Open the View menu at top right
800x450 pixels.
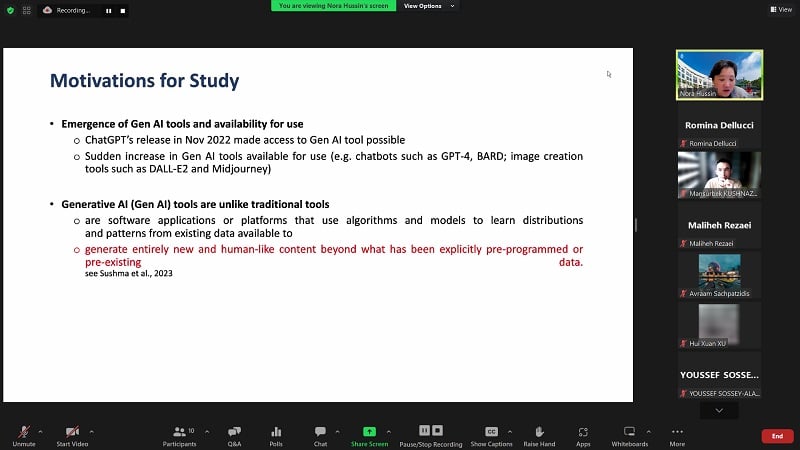point(780,9)
